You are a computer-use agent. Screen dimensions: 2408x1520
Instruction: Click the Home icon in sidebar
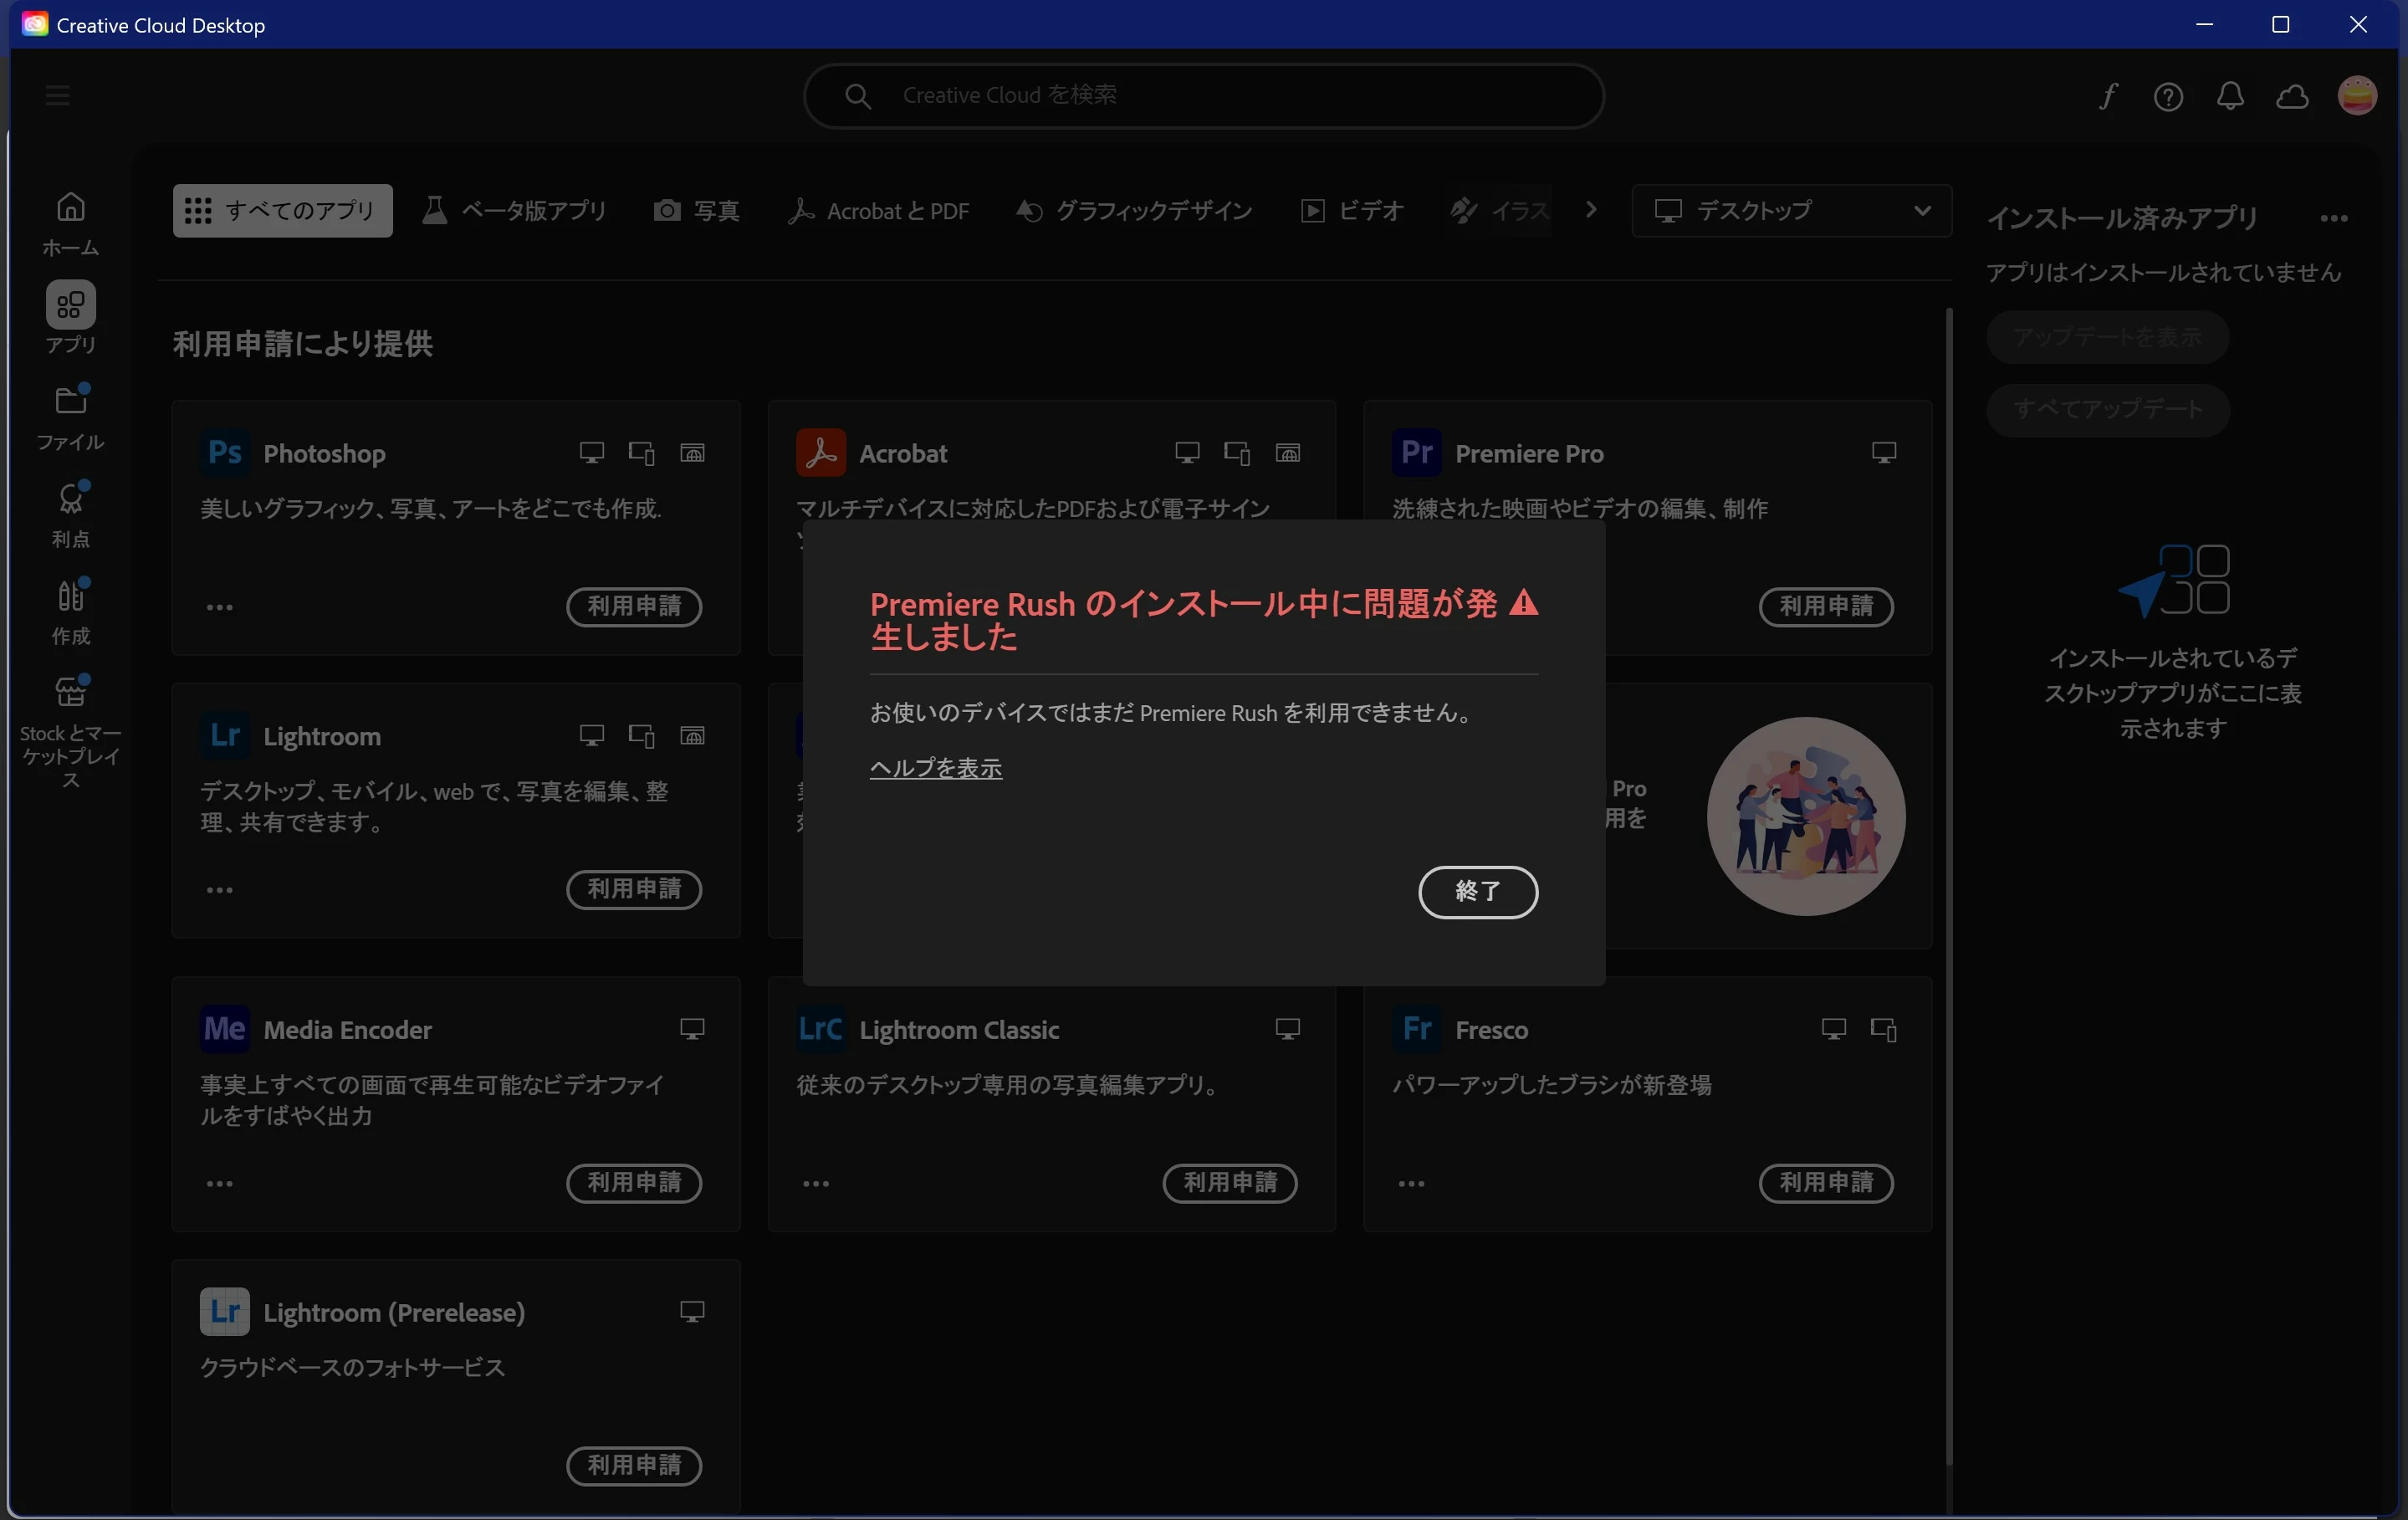70,208
